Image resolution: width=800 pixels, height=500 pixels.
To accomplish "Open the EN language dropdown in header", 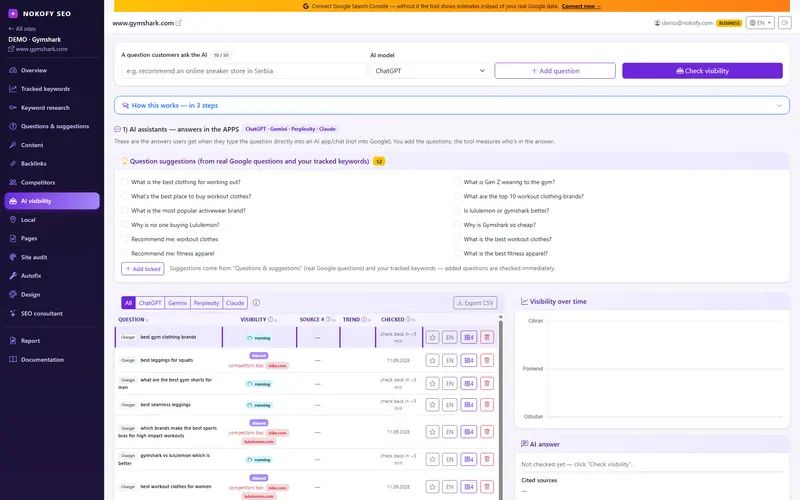I will pyautogui.click(x=760, y=23).
